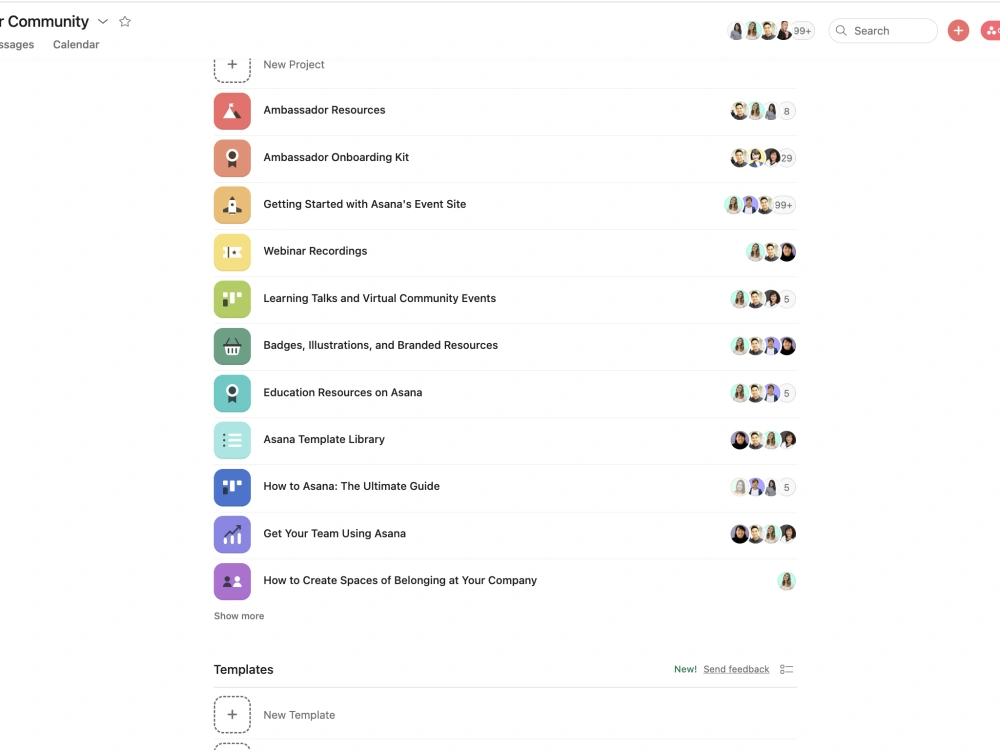Open the Webinar Recordings project
1000x750 pixels.
coord(315,251)
